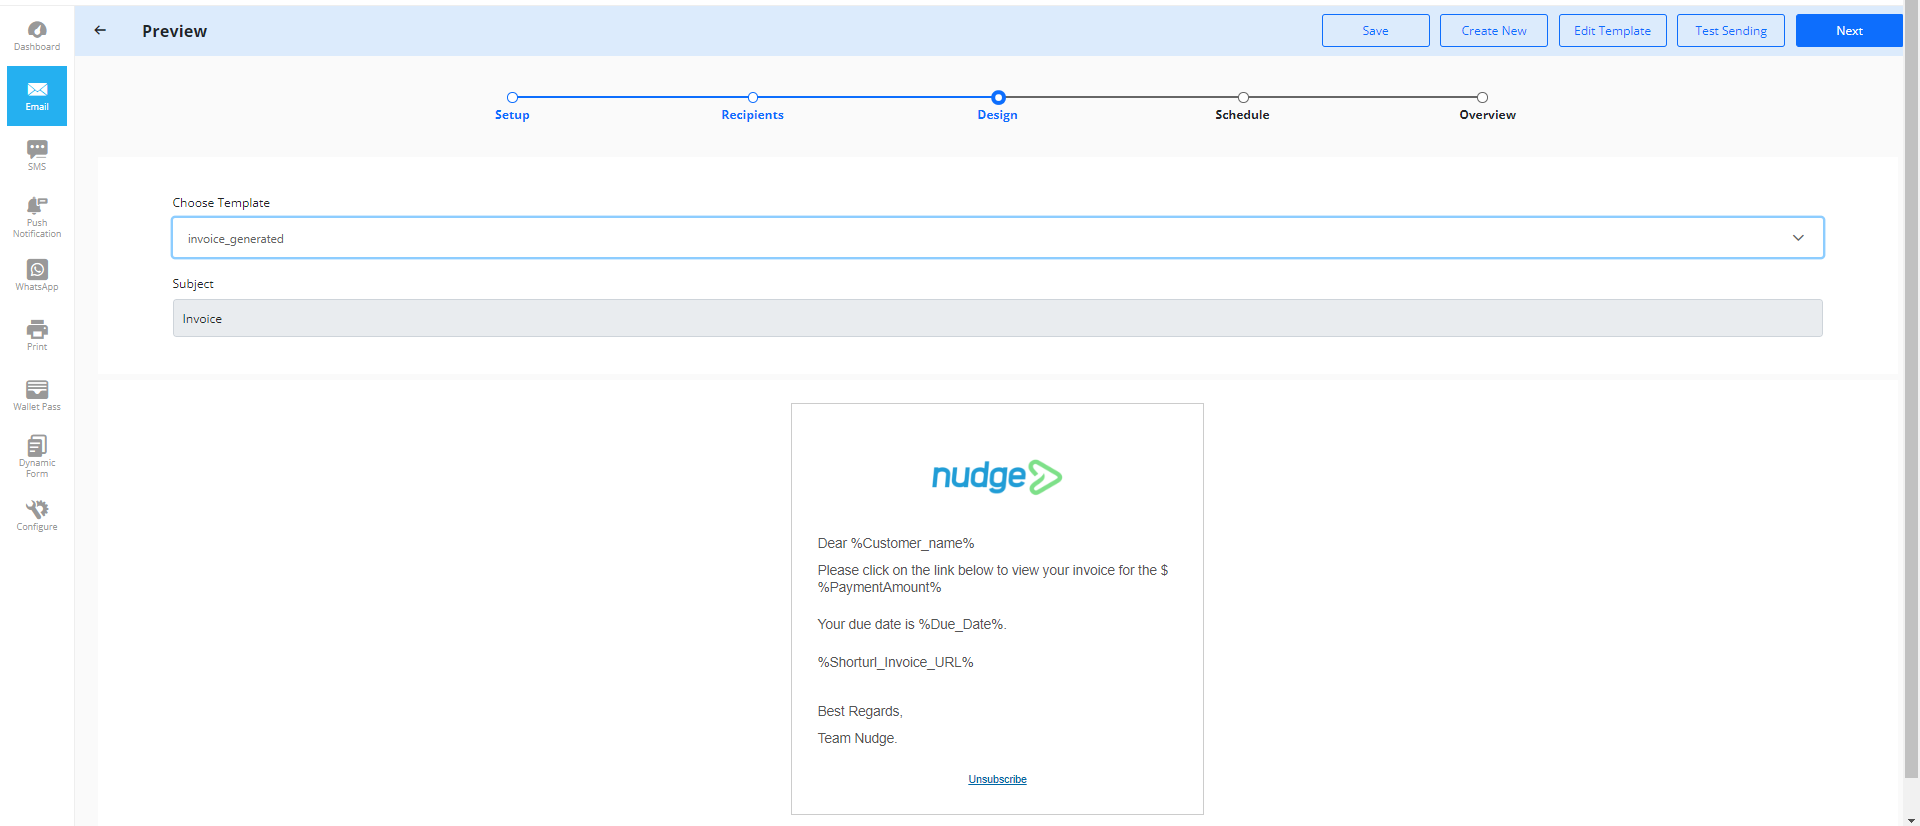The image size is (1920, 826).
Task: Click the 'Your due date is %Due_Date%.' line
Action: coord(912,625)
